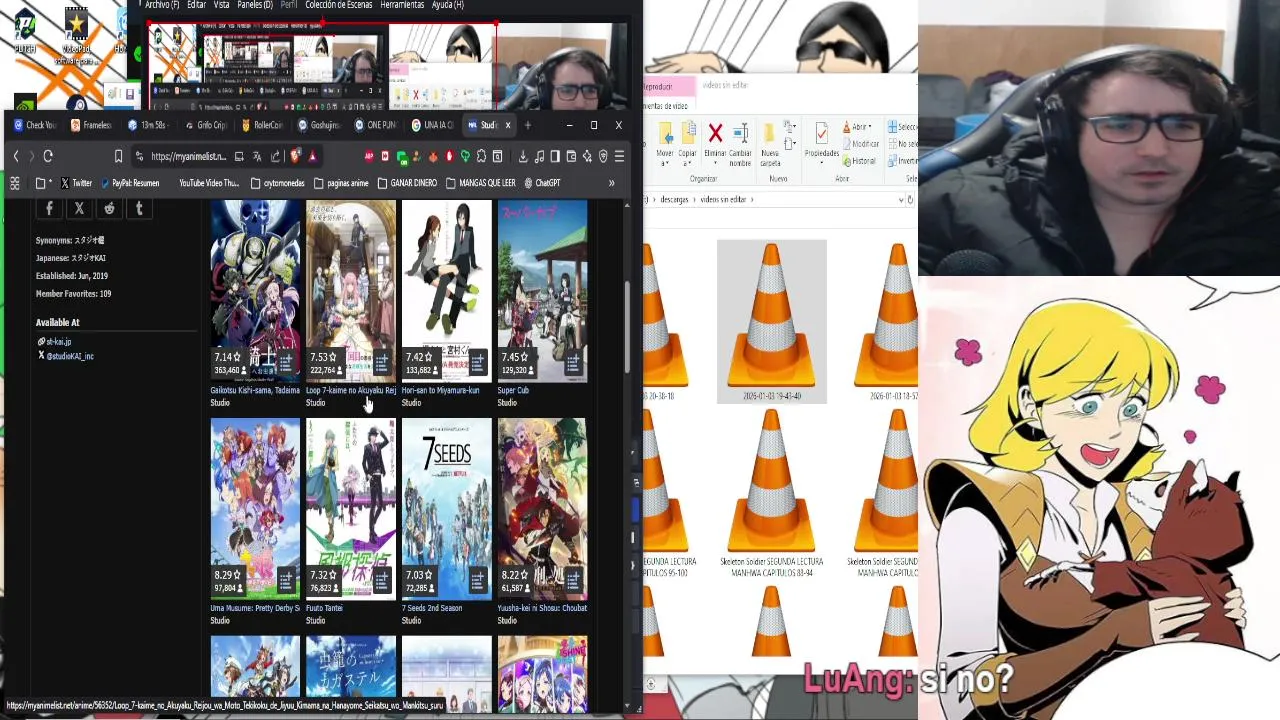This screenshot has height=720, width=1280.
Task: Click videos sin editar breadcrumb segment
Action: 725,200
